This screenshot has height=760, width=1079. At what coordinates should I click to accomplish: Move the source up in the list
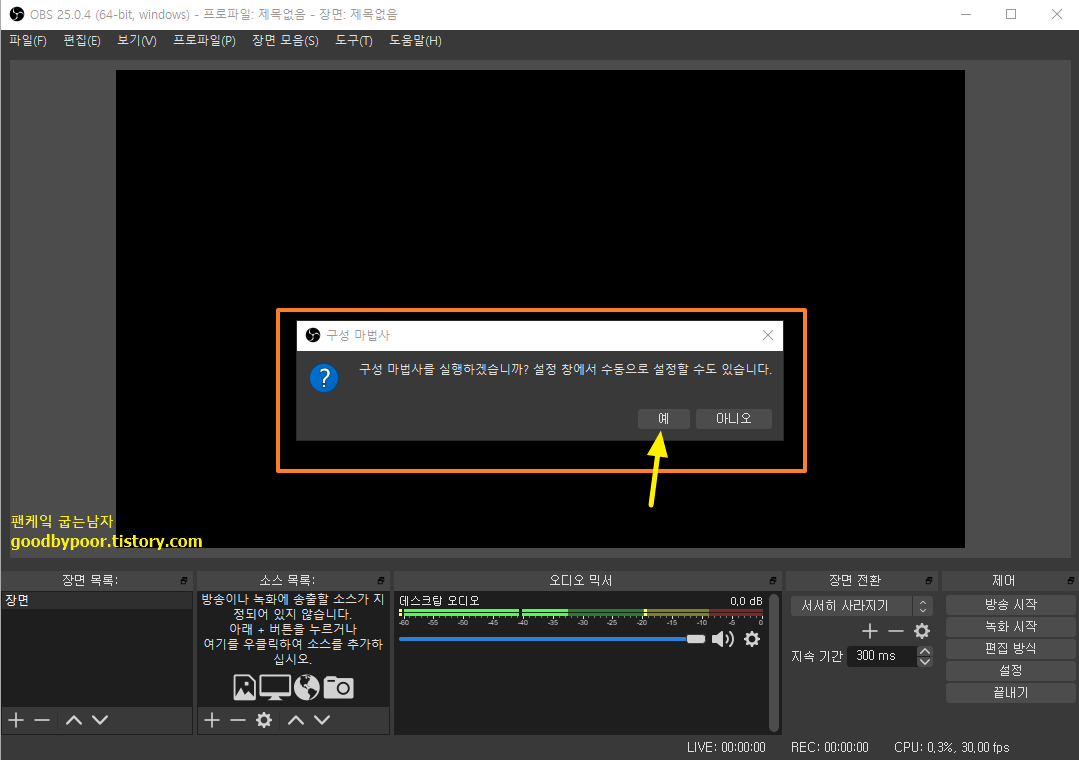click(x=296, y=720)
